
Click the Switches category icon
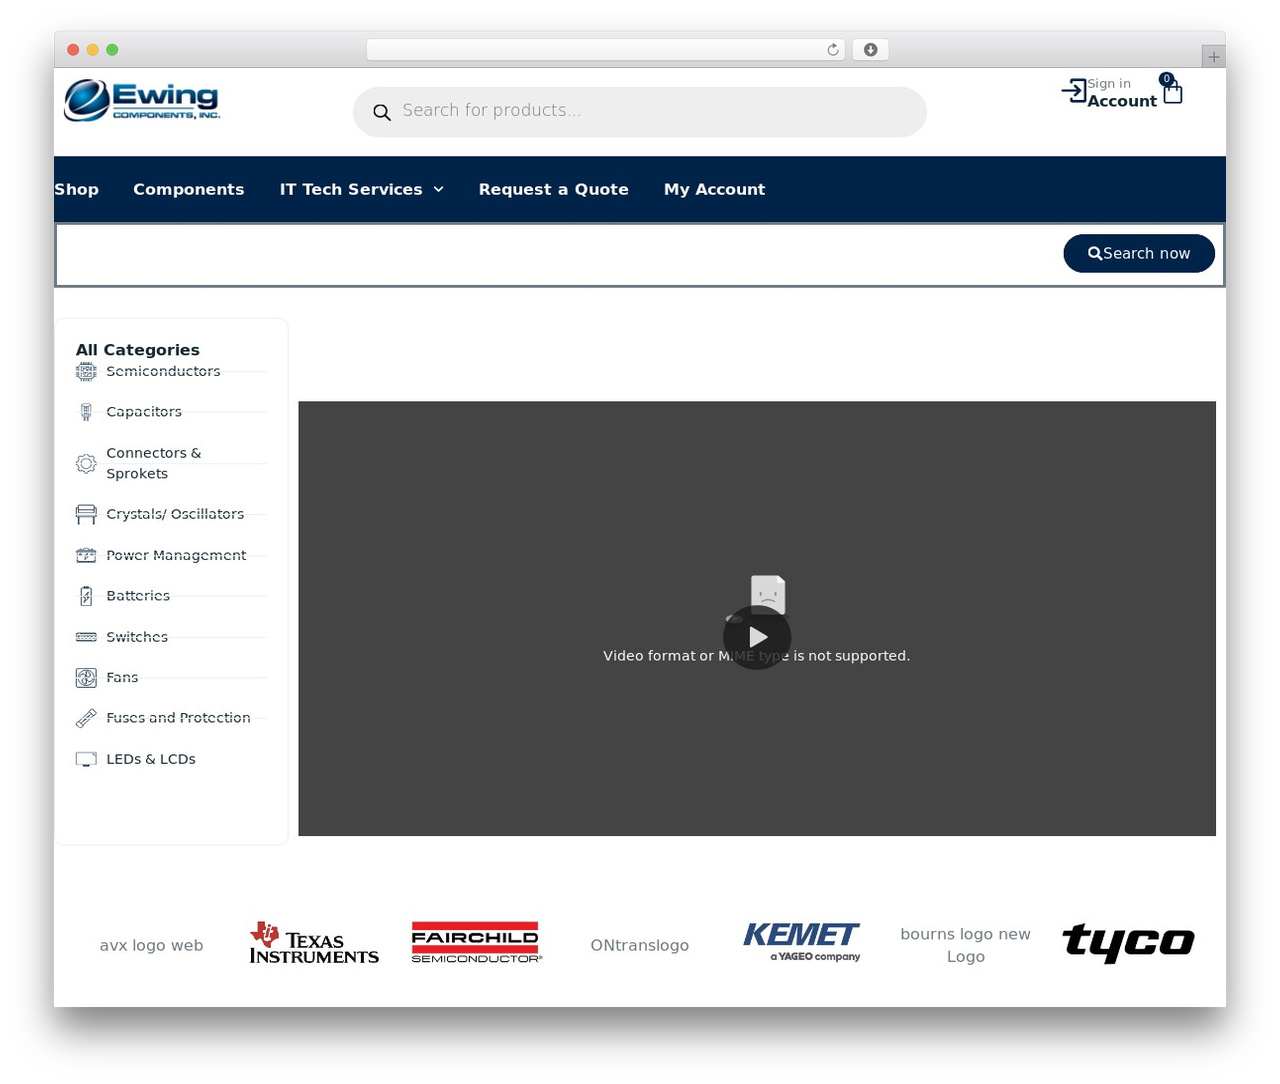pyautogui.click(x=86, y=637)
